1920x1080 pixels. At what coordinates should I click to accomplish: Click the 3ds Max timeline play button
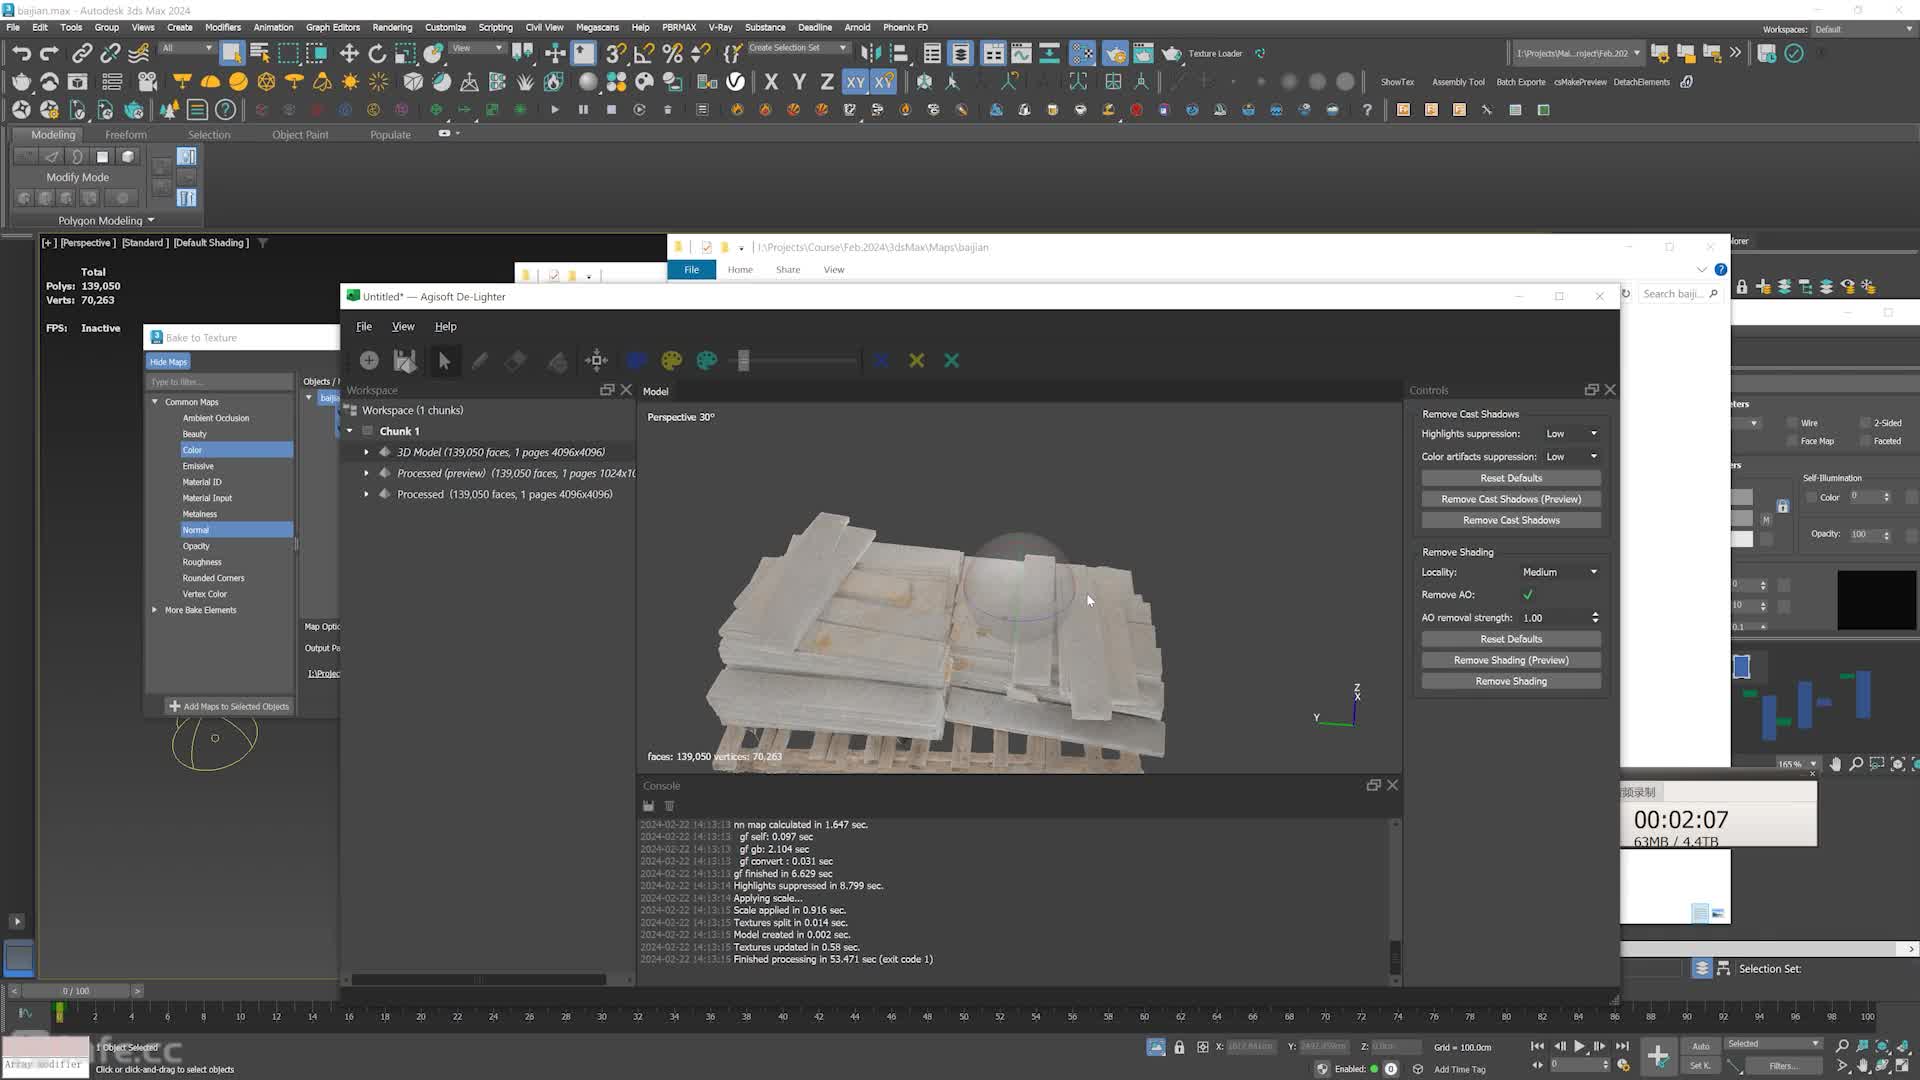click(1580, 1046)
